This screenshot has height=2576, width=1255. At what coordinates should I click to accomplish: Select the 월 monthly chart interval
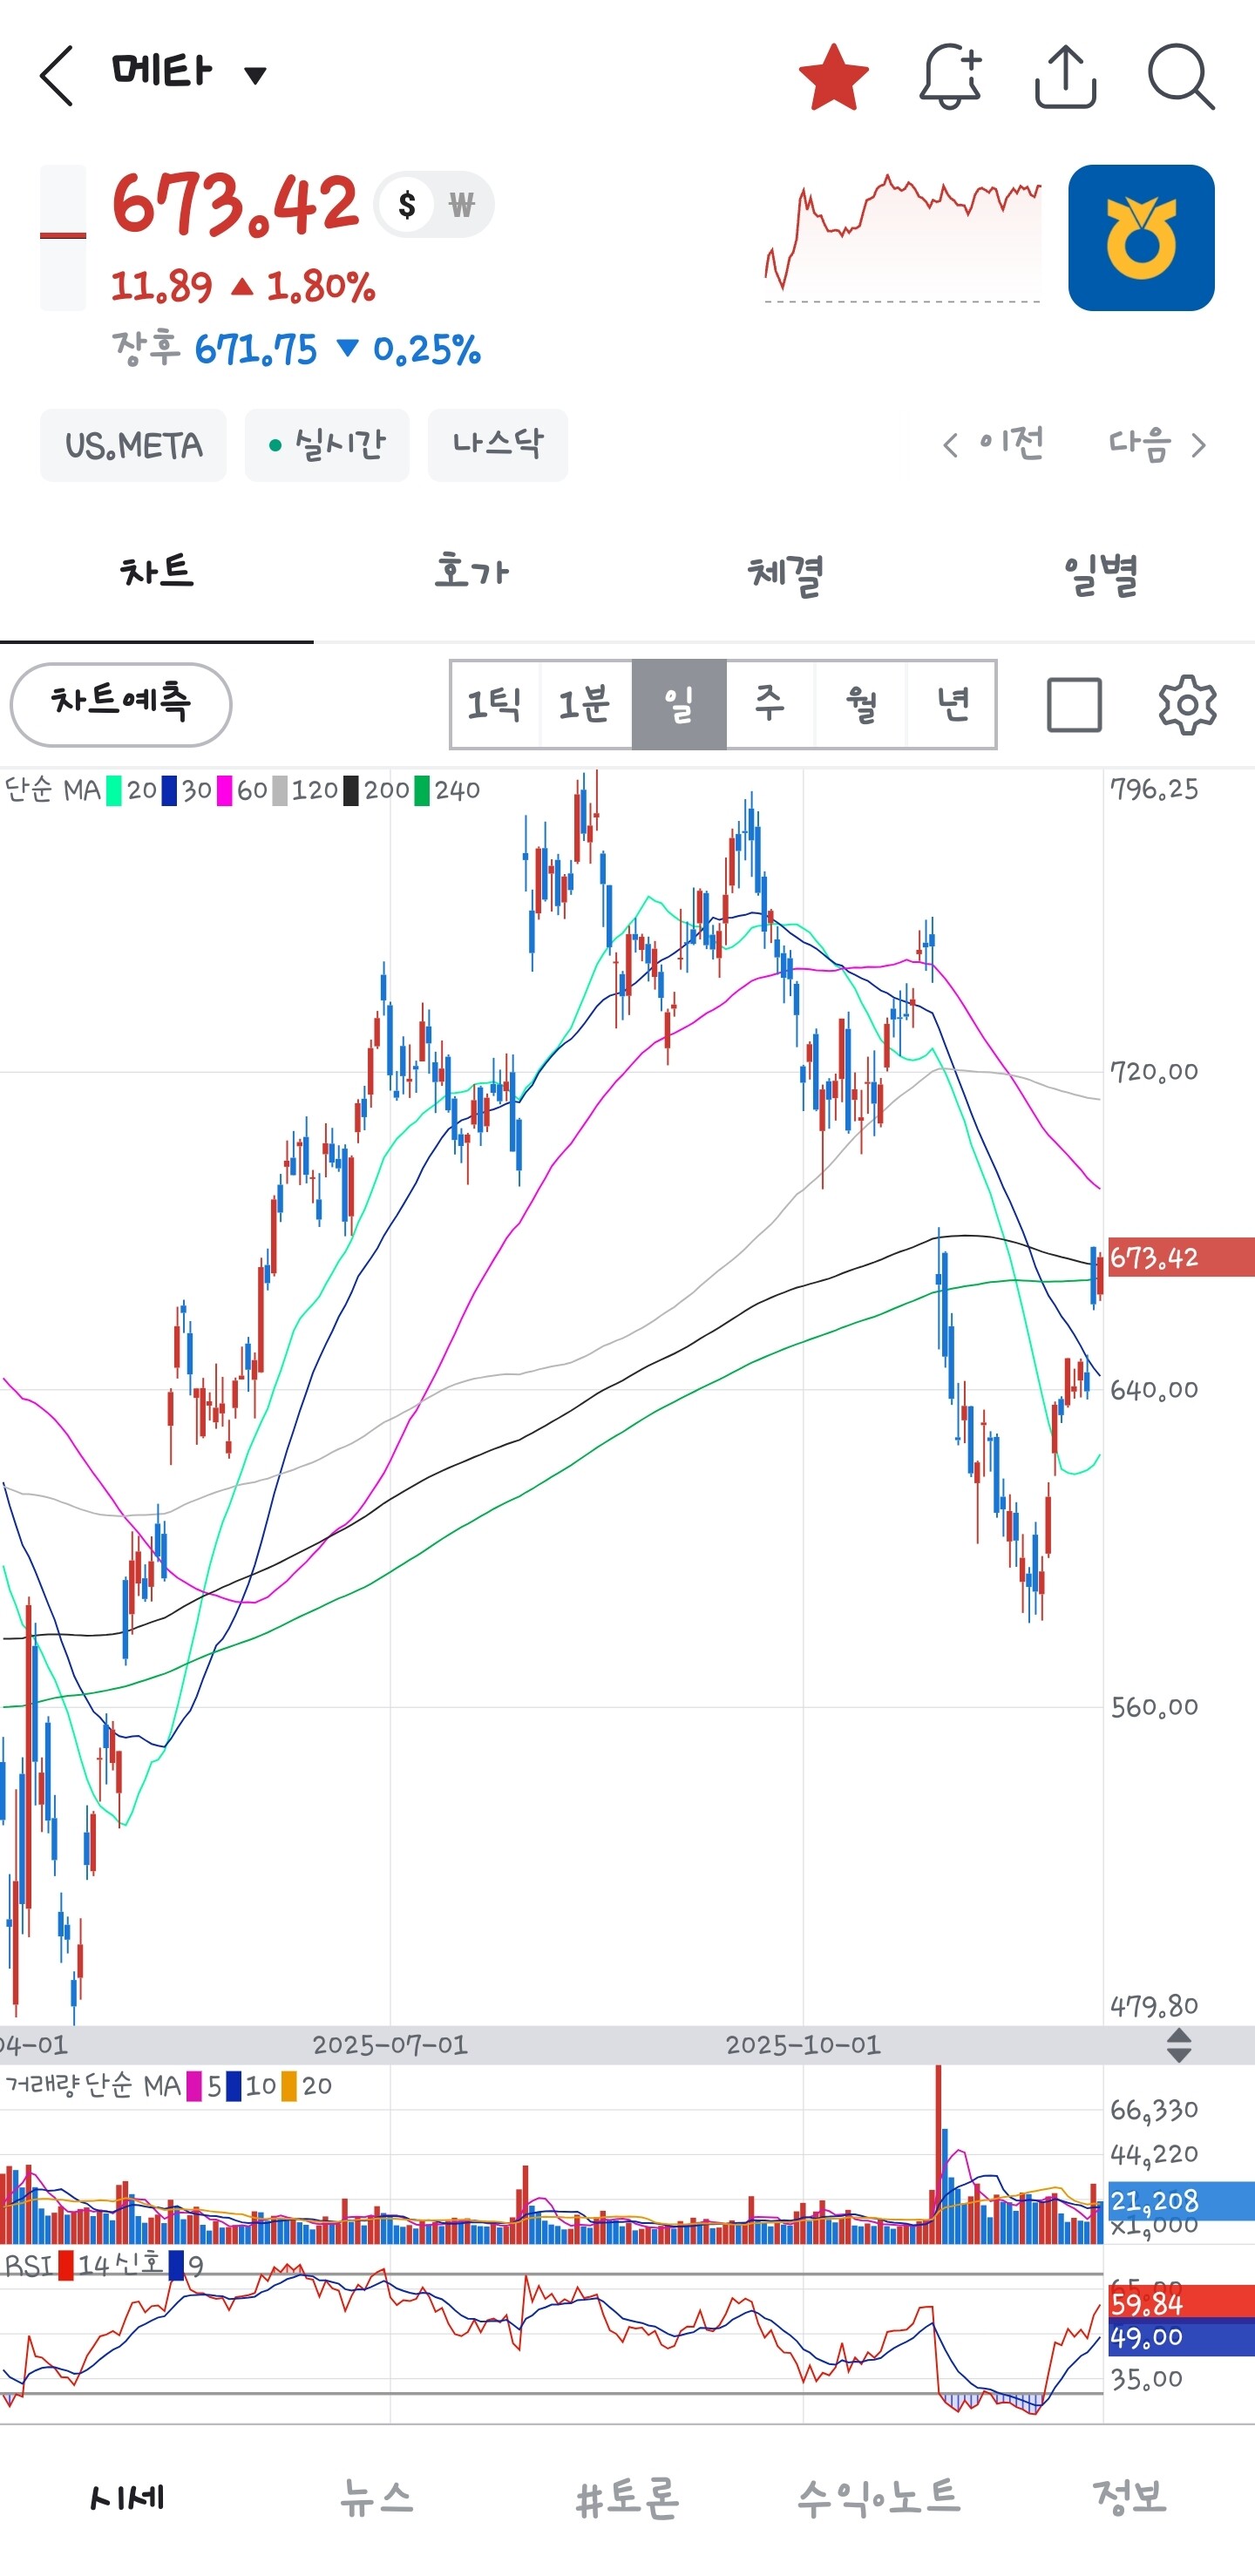pos(861,704)
